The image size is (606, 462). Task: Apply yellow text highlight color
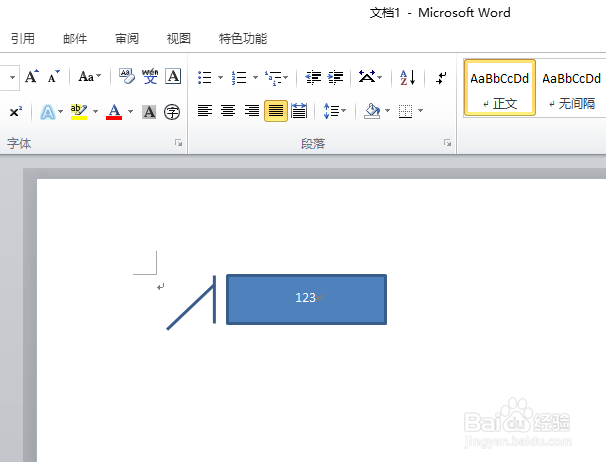click(x=79, y=112)
